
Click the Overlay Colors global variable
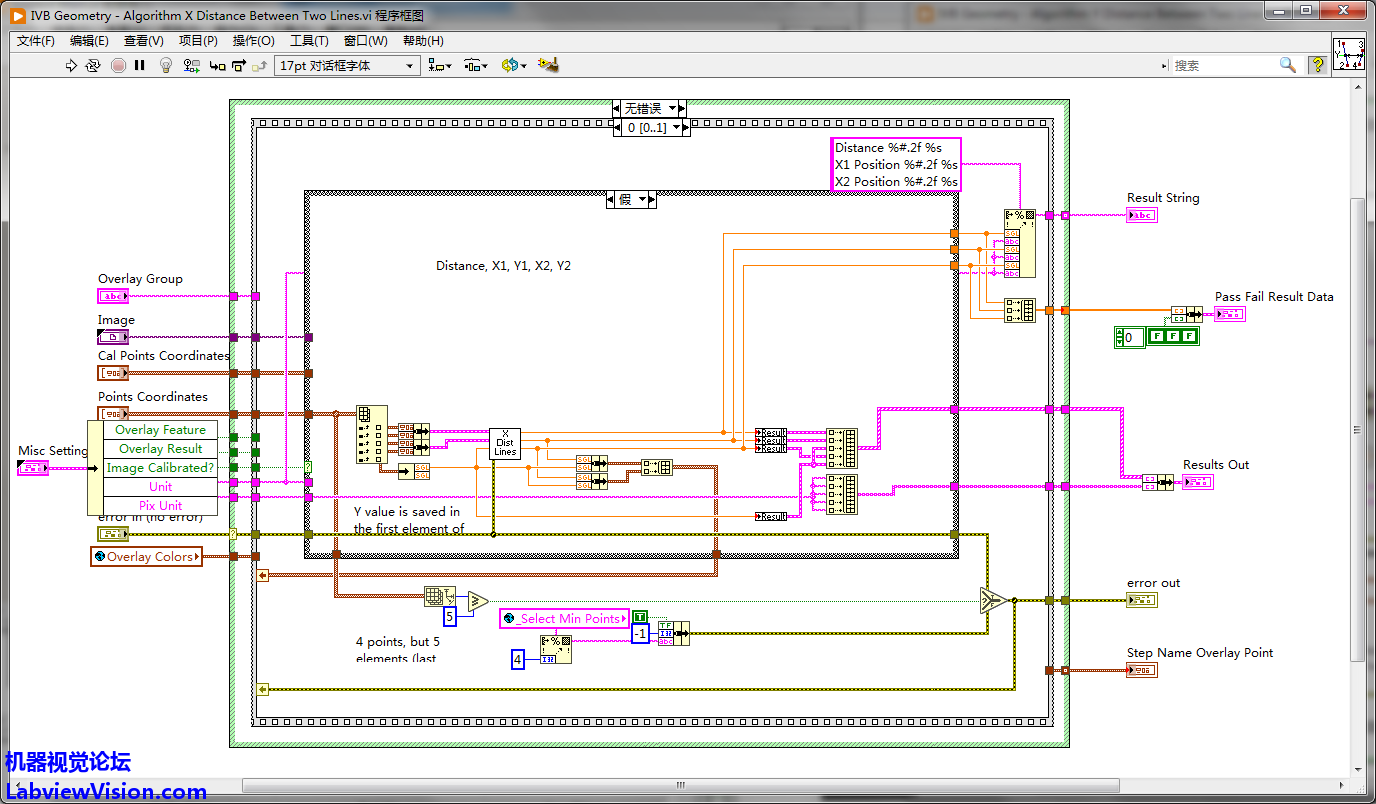[147, 557]
